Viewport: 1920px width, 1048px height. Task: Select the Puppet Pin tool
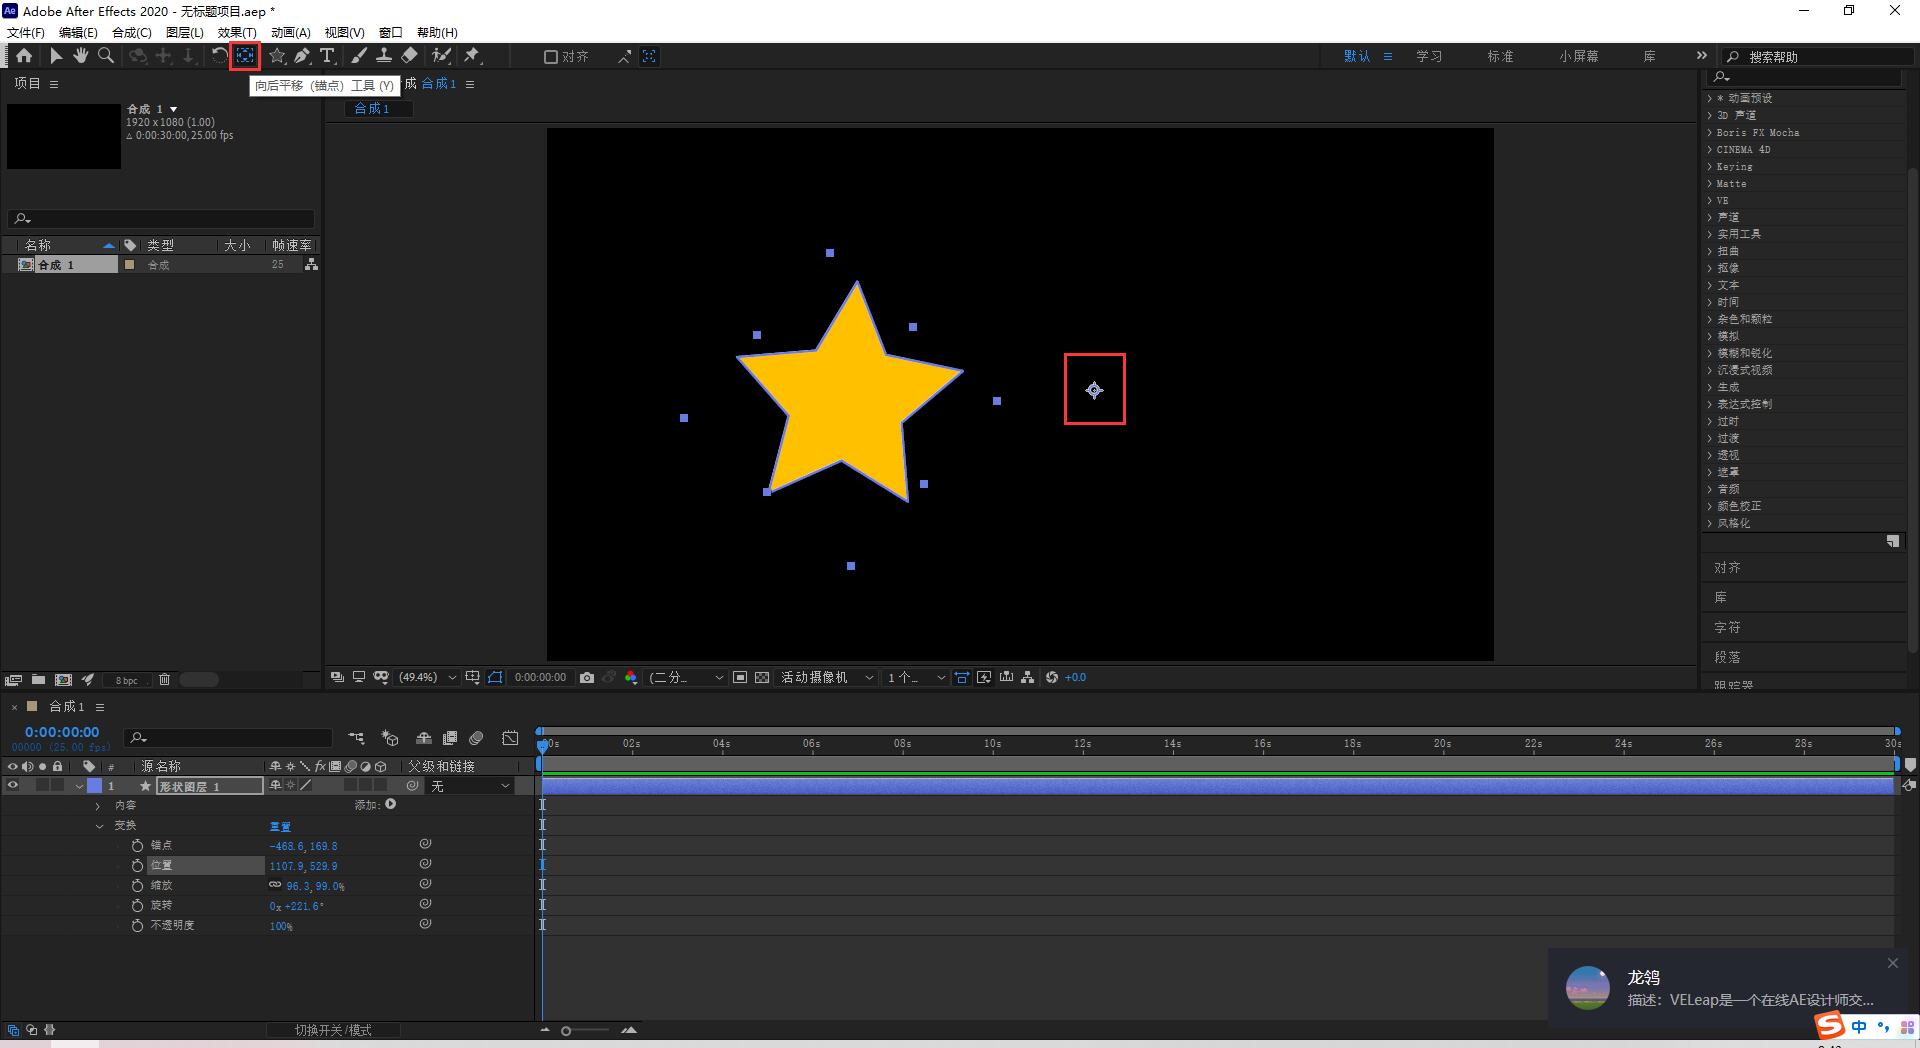[x=472, y=56]
